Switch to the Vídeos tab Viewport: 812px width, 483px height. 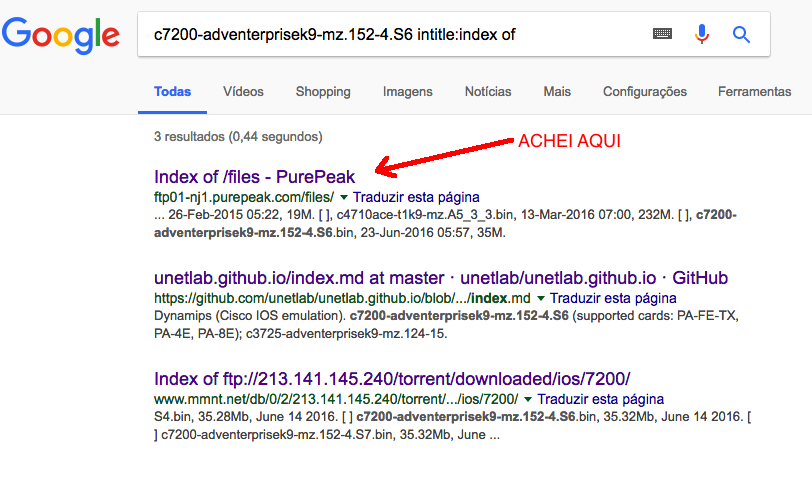[x=243, y=92]
